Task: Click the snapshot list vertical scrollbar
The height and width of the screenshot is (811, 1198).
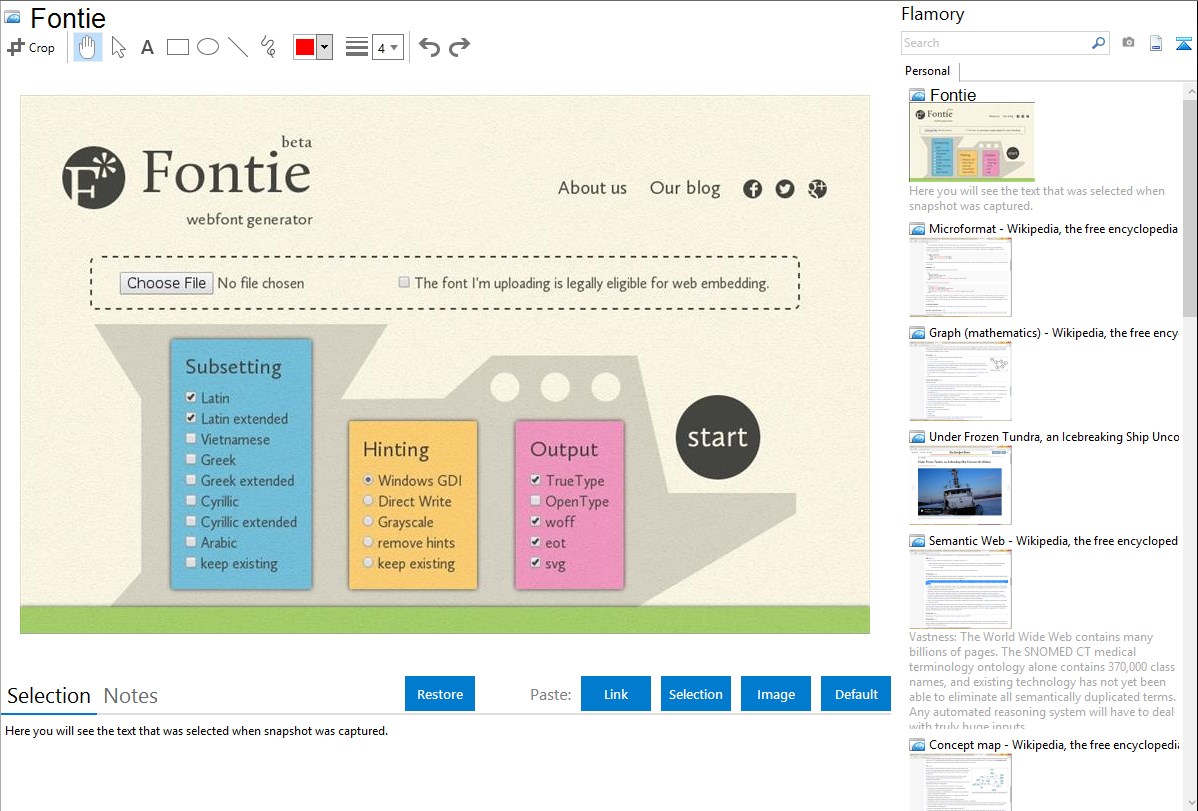Action: click(x=1190, y=206)
